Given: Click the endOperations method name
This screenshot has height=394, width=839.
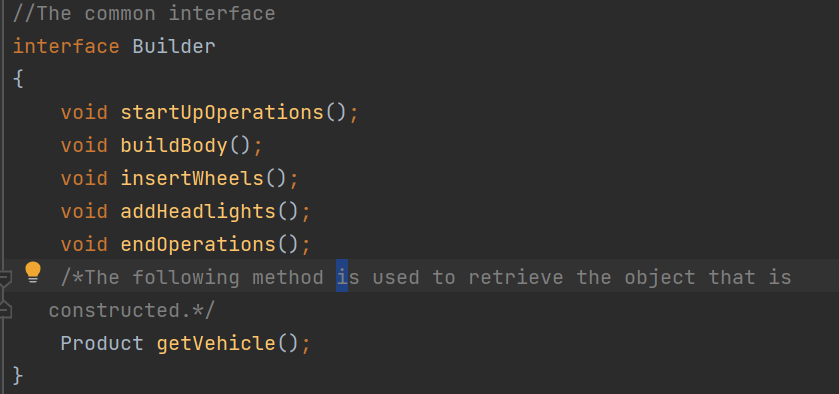Looking at the screenshot, I should pos(198,245).
